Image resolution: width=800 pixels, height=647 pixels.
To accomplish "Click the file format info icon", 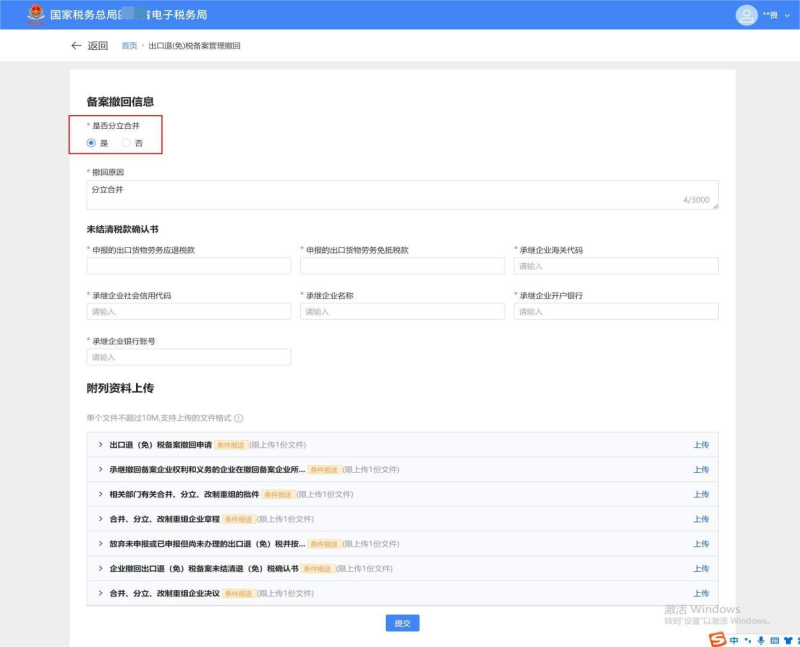I will (x=239, y=419).
